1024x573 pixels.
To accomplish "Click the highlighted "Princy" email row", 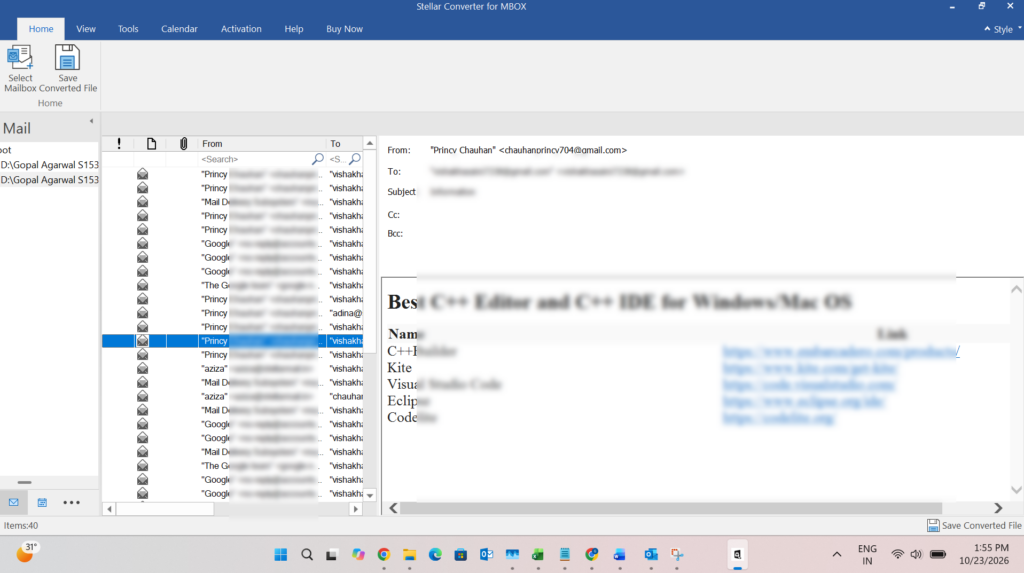I will [232, 341].
